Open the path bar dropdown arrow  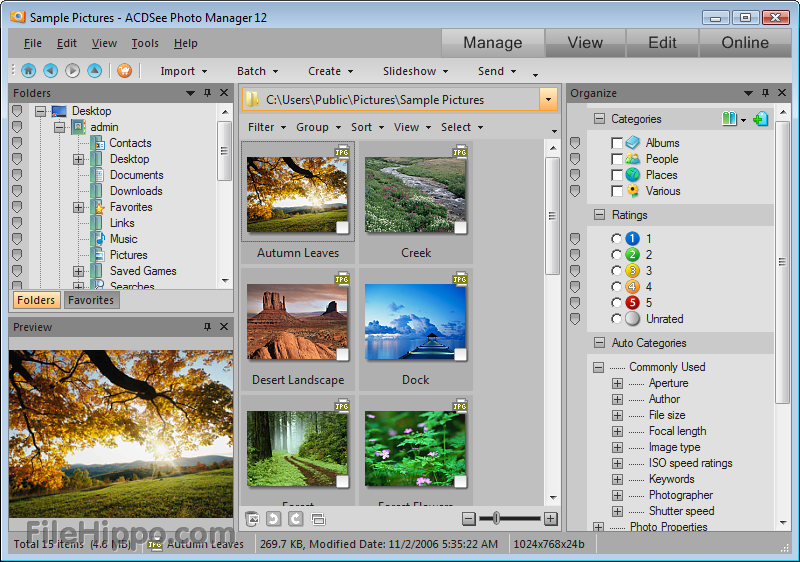click(x=548, y=99)
